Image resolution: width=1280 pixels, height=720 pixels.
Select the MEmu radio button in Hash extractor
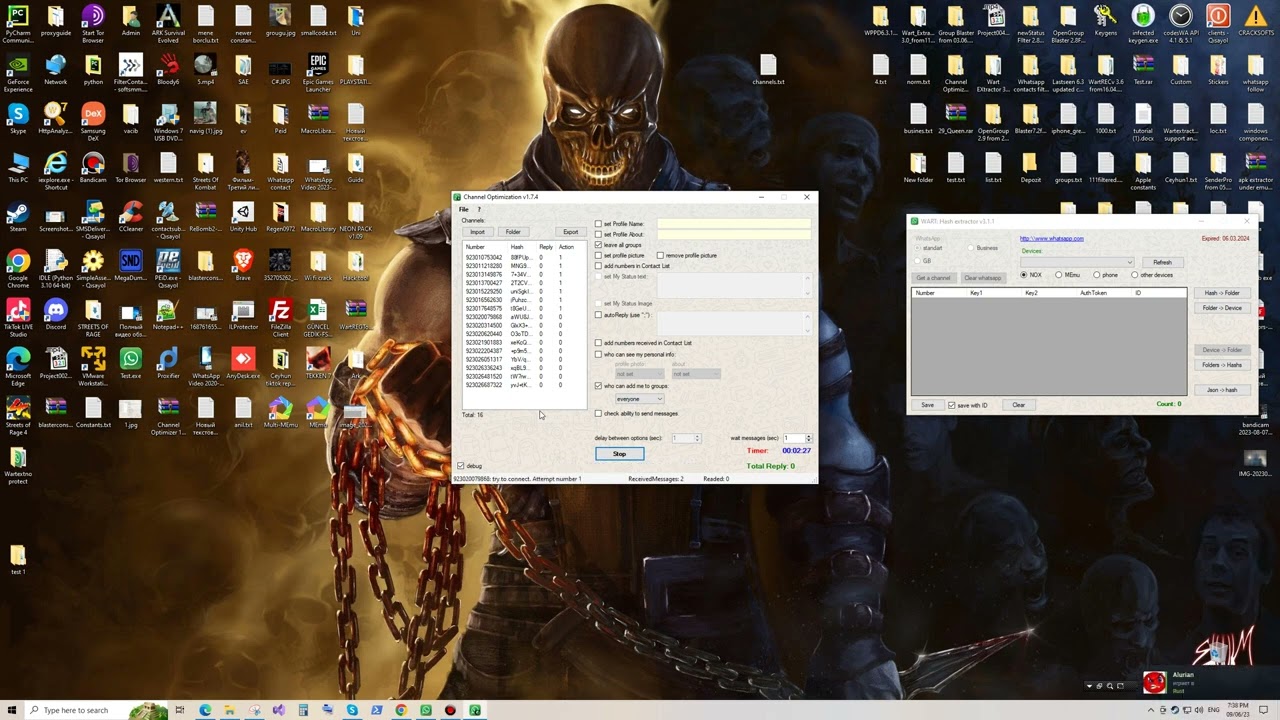point(1059,275)
